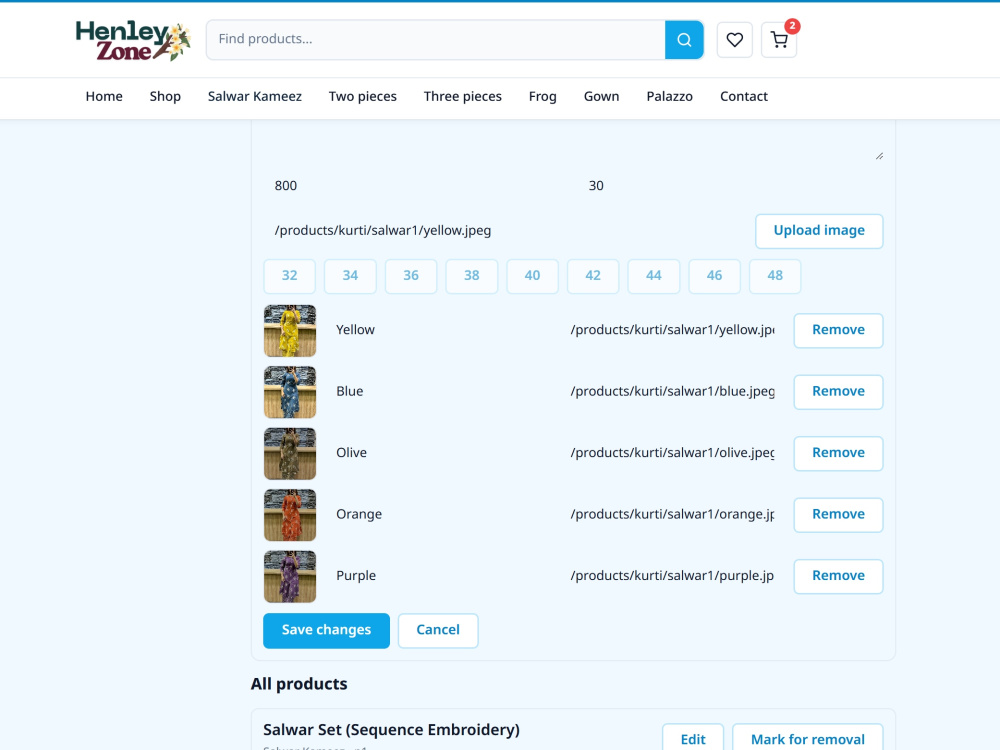This screenshot has height=750, width=1000.
Task: Toggle size 34
Action: (x=350, y=276)
